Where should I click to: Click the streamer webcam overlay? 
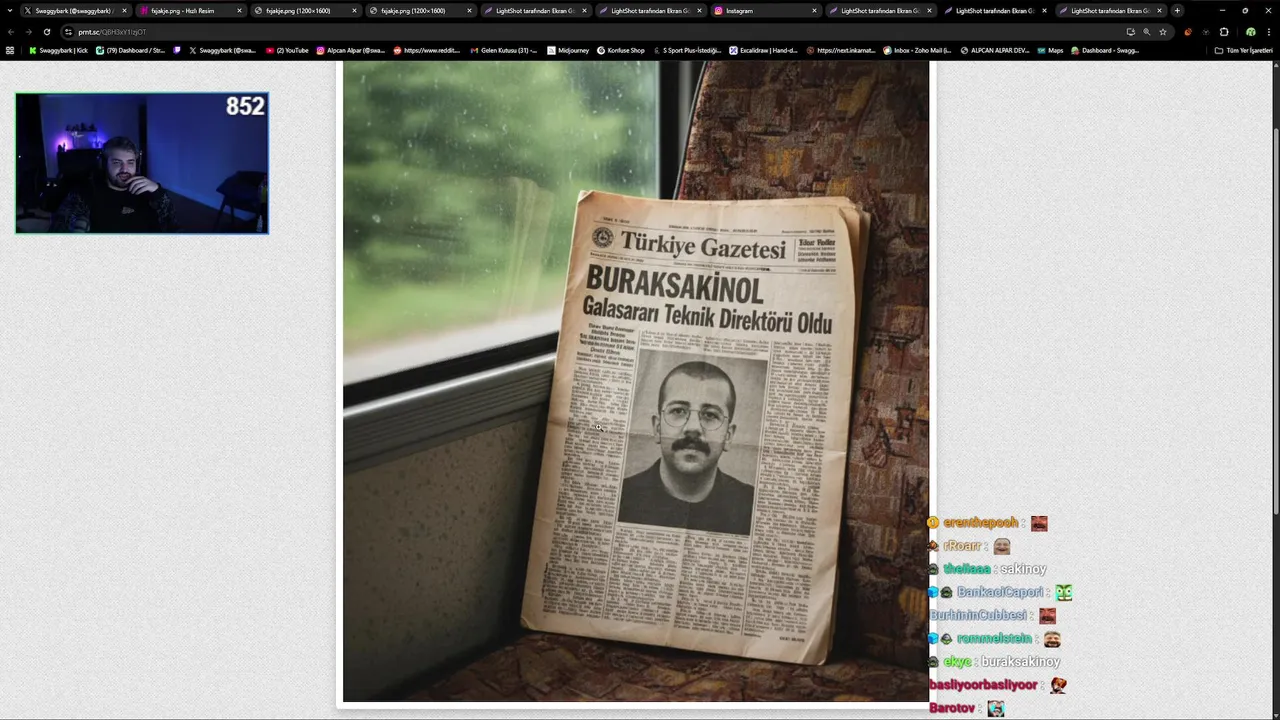coord(142,164)
